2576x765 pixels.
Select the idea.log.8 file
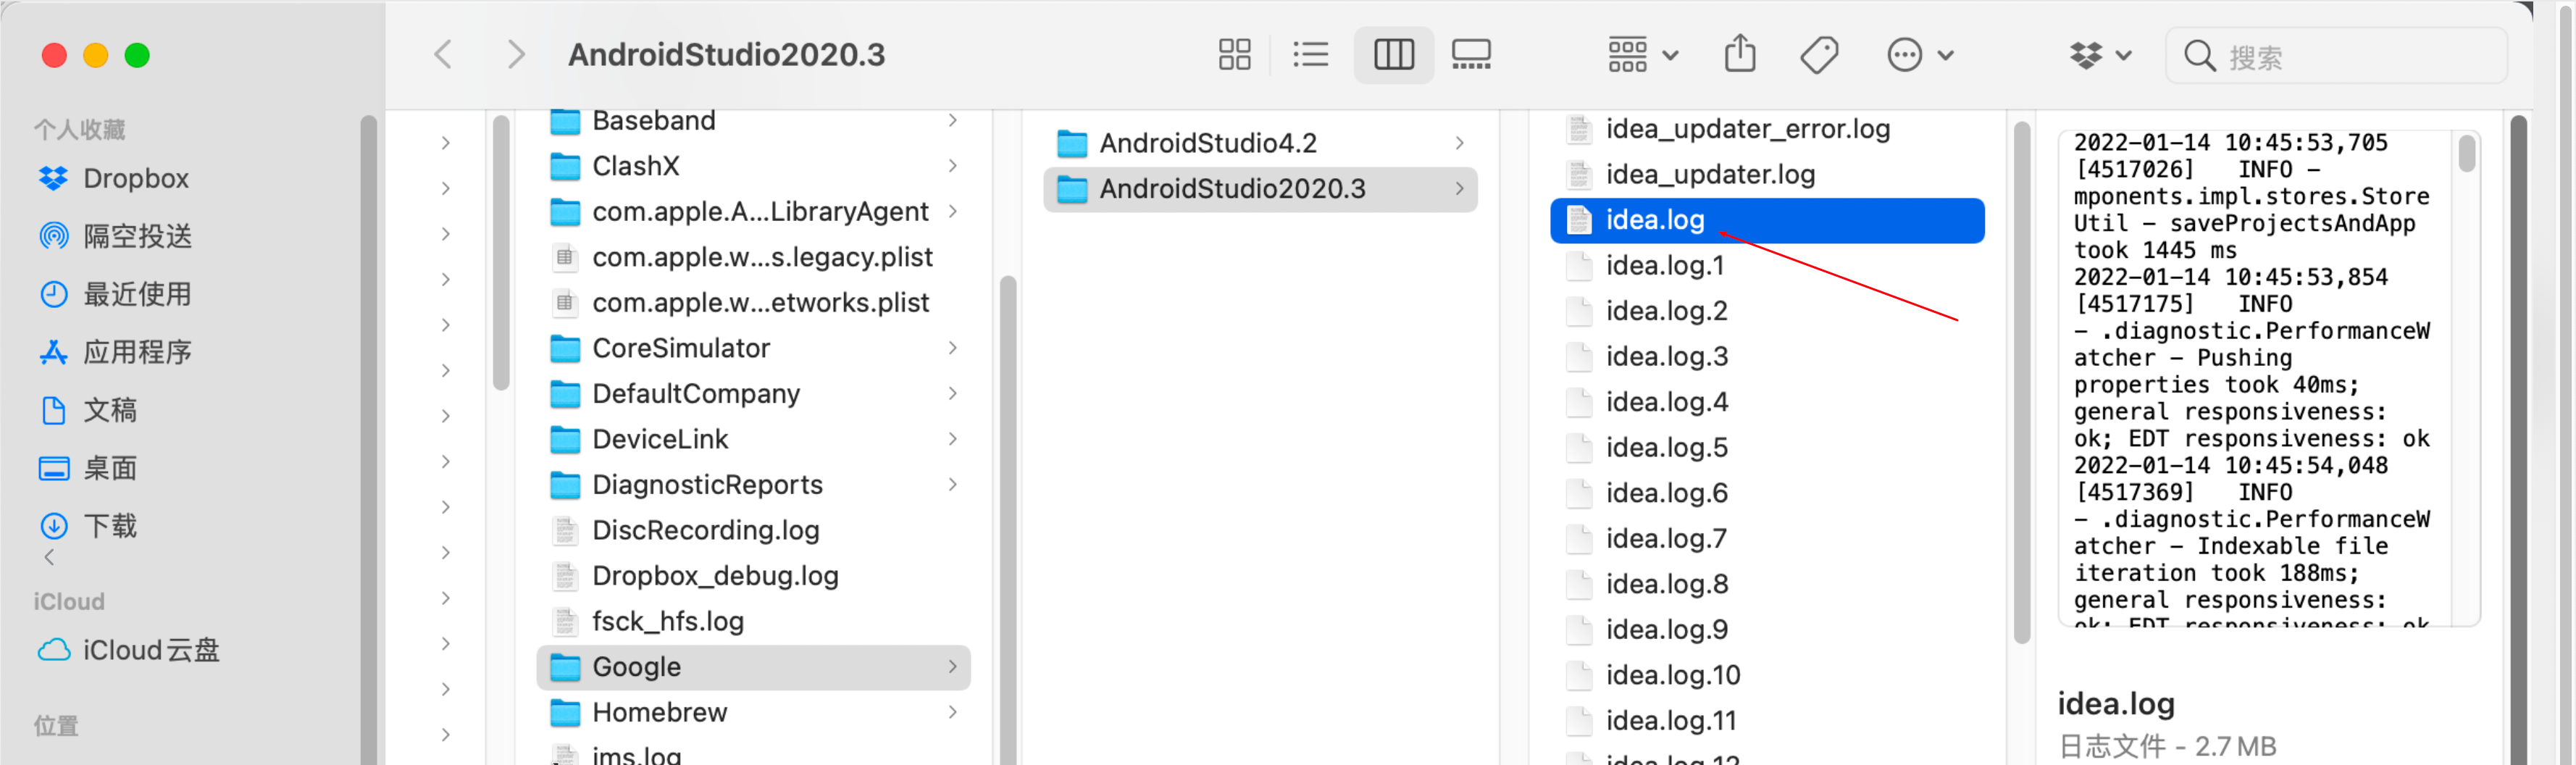point(1767,584)
